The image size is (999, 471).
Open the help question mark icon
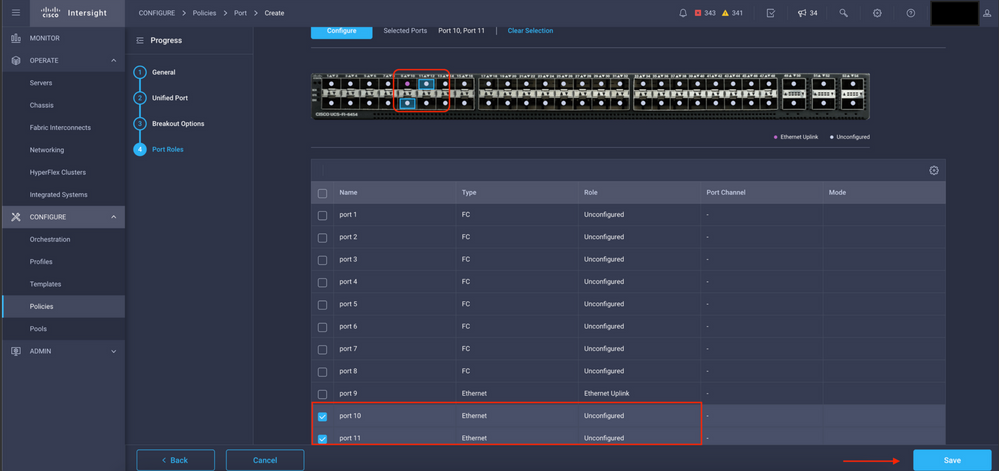click(x=911, y=13)
